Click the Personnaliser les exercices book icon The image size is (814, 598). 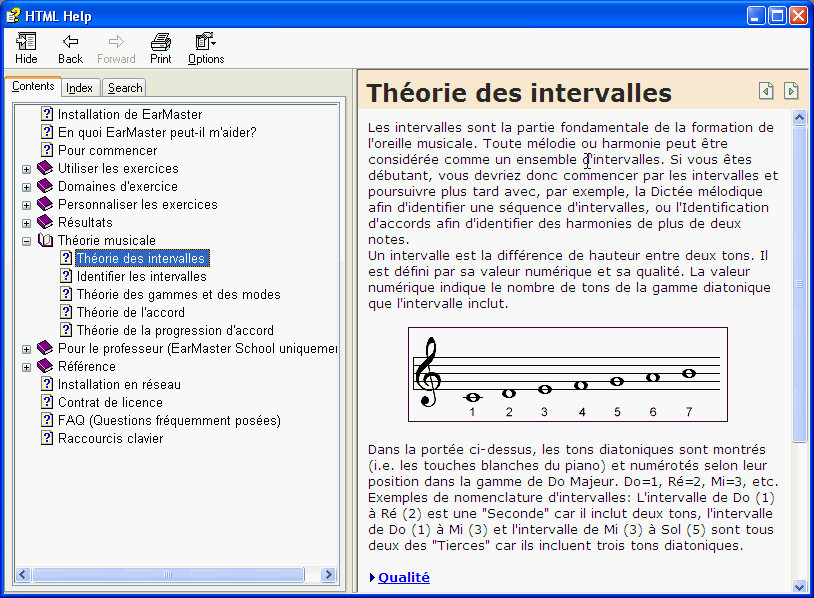click(46, 204)
